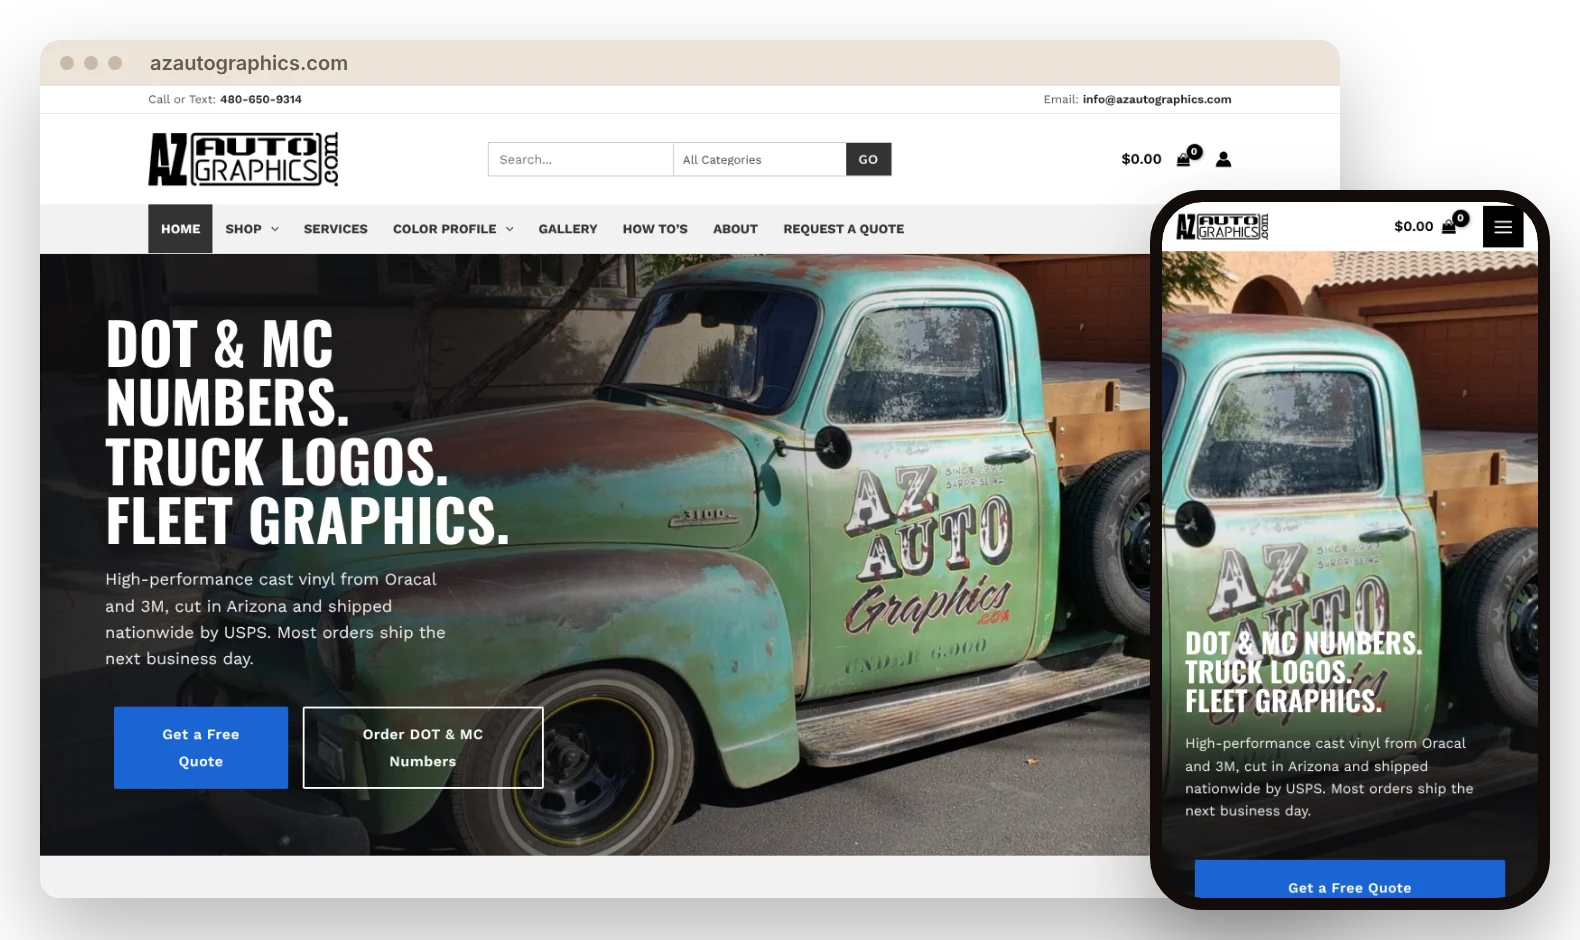Click the desktop $0.00 cart total

coord(1141,159)
